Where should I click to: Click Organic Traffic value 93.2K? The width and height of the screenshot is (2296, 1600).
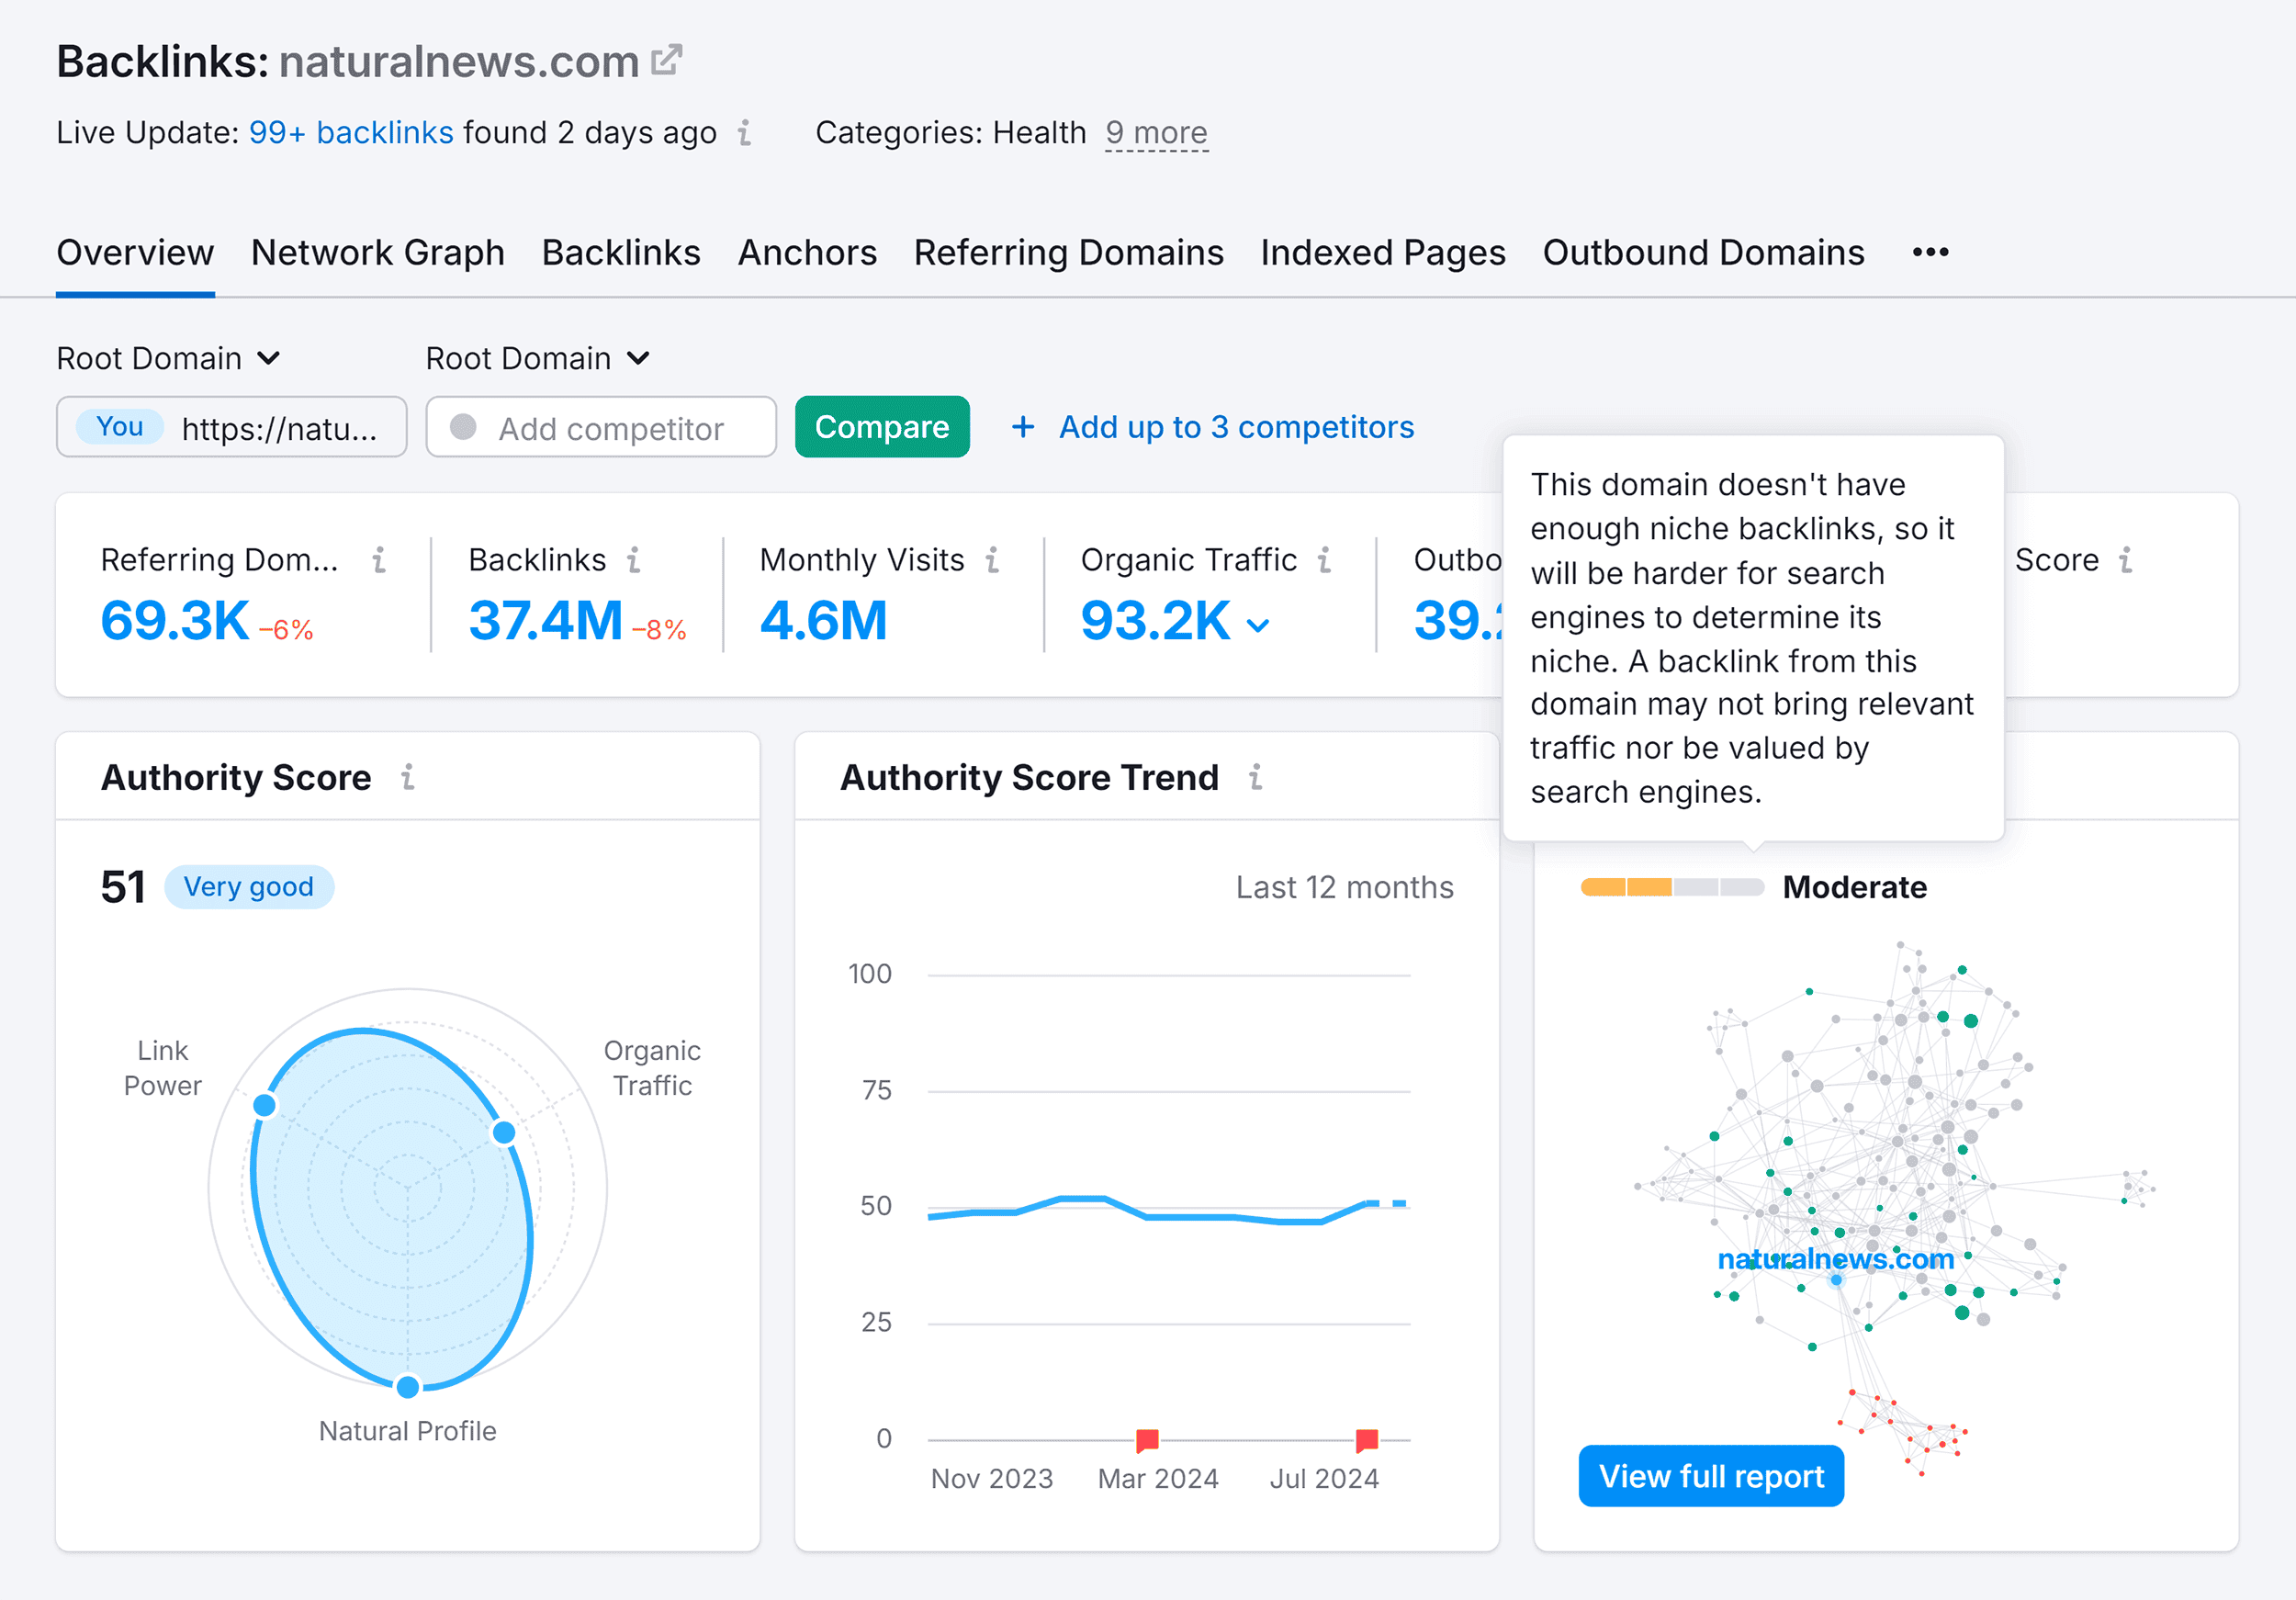(x=1155, y=621)
